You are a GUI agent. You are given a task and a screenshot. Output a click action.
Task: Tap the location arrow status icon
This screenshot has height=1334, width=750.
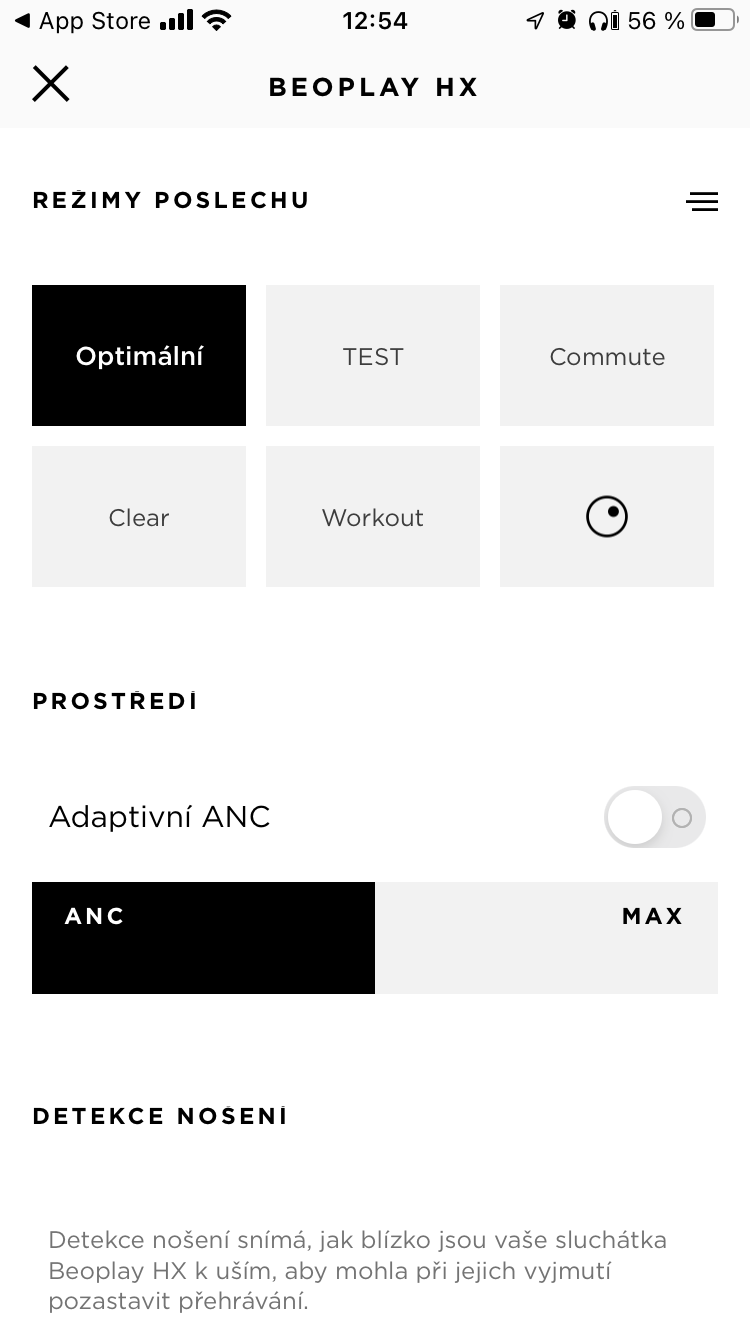535,20
